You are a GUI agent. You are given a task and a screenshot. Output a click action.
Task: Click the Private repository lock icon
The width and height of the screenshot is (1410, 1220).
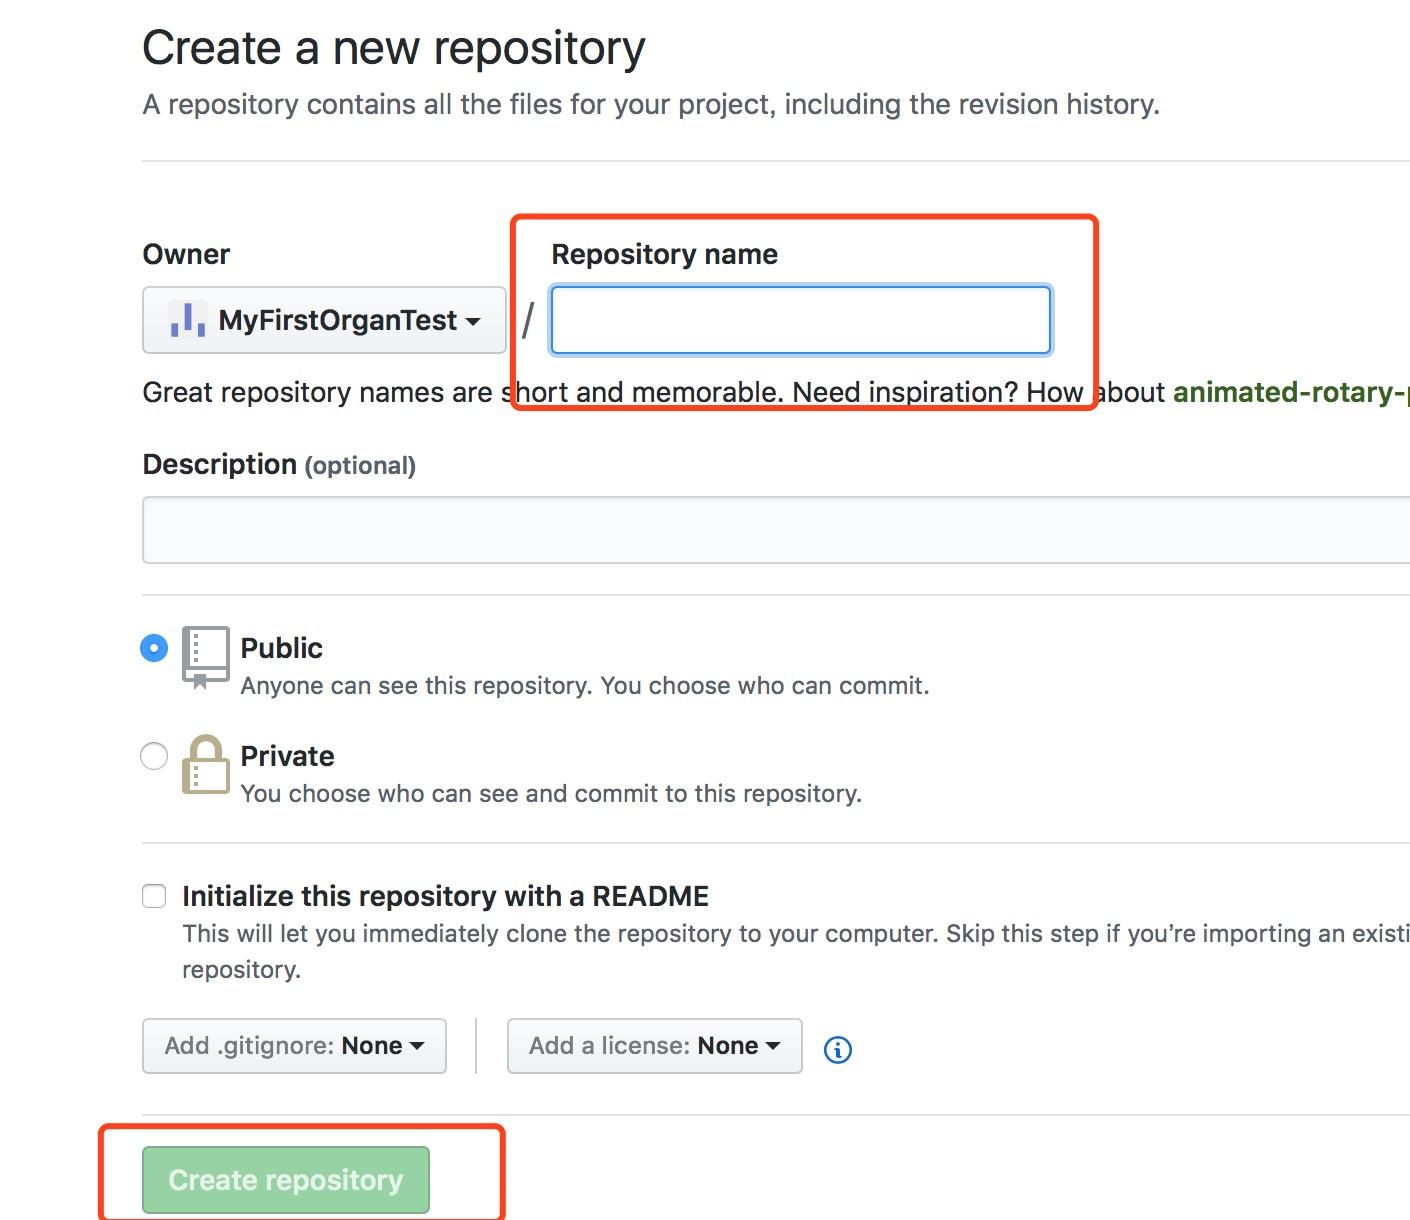point(205,765)
